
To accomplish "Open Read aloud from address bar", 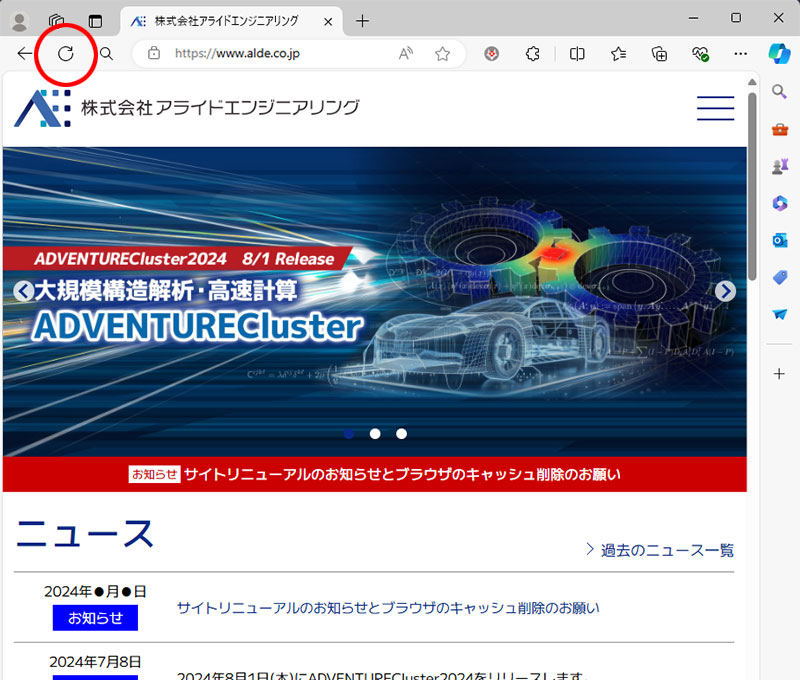I will pos(406,54).
